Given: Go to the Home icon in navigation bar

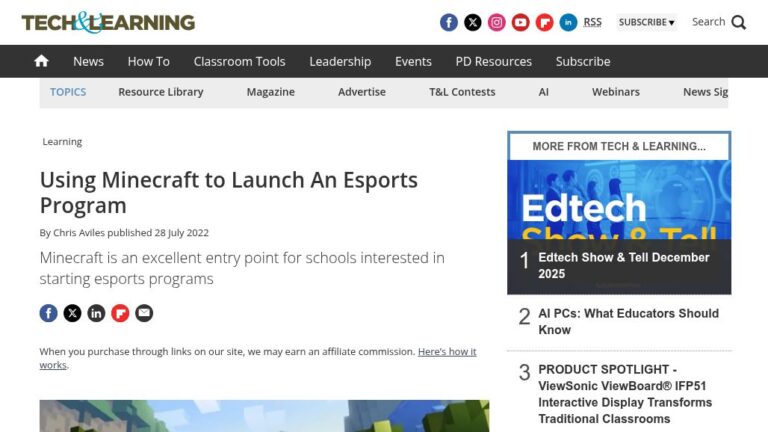Looking at the screenshot, I should (x=42, y=61).
